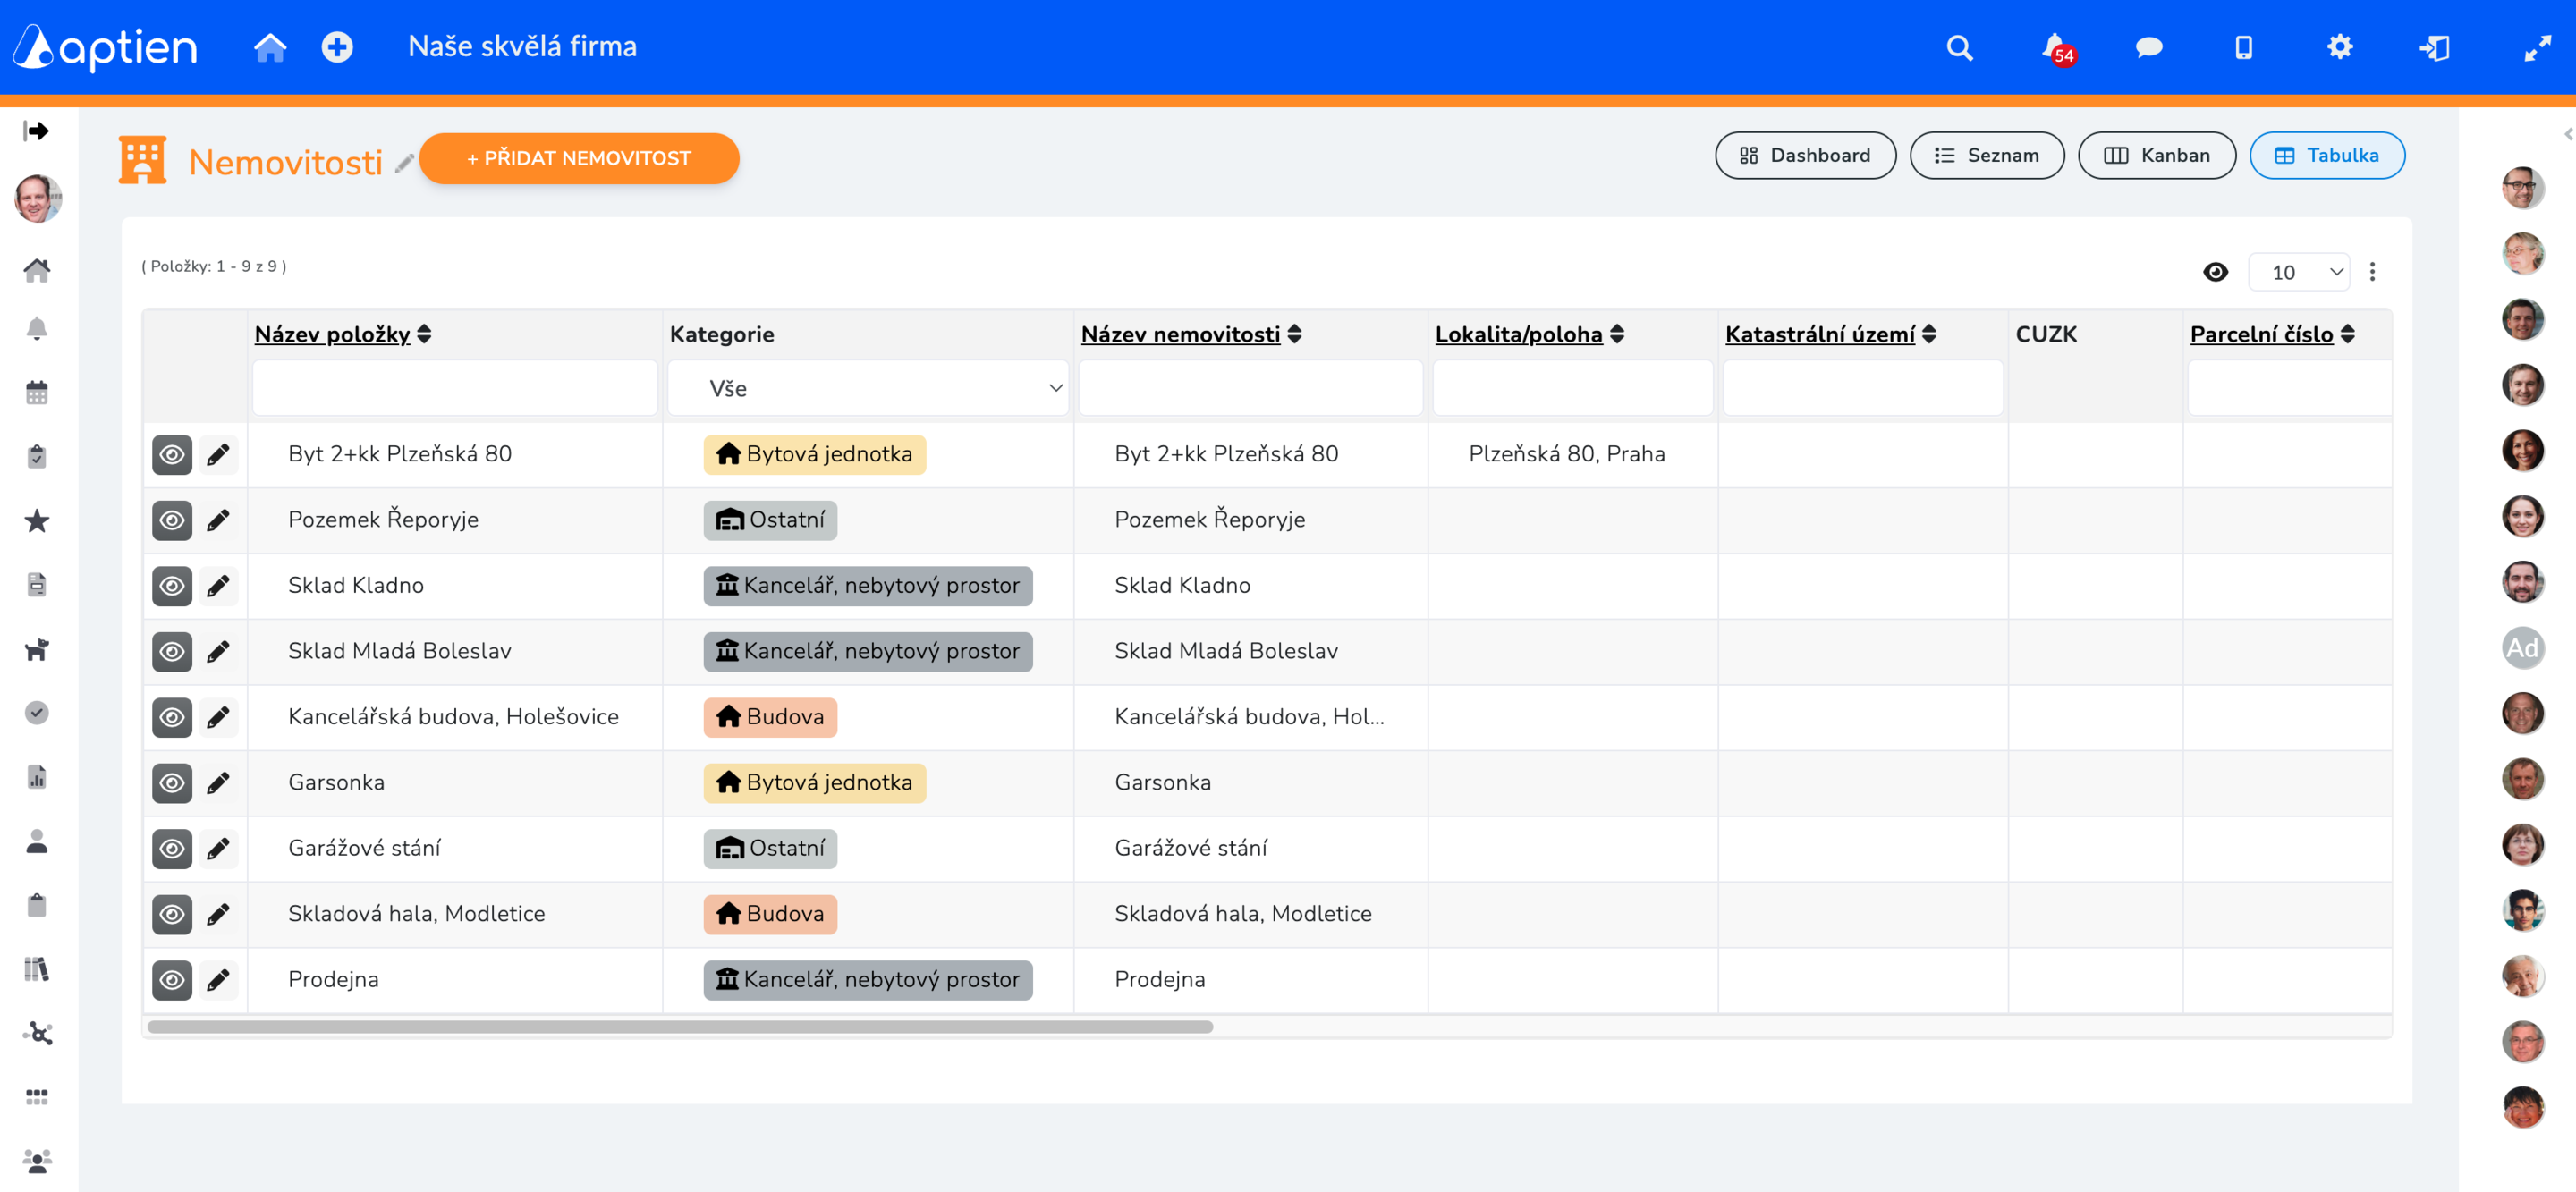Open sidebar single person icon
Screen dimensions: 2576x1192
[37, 841]
